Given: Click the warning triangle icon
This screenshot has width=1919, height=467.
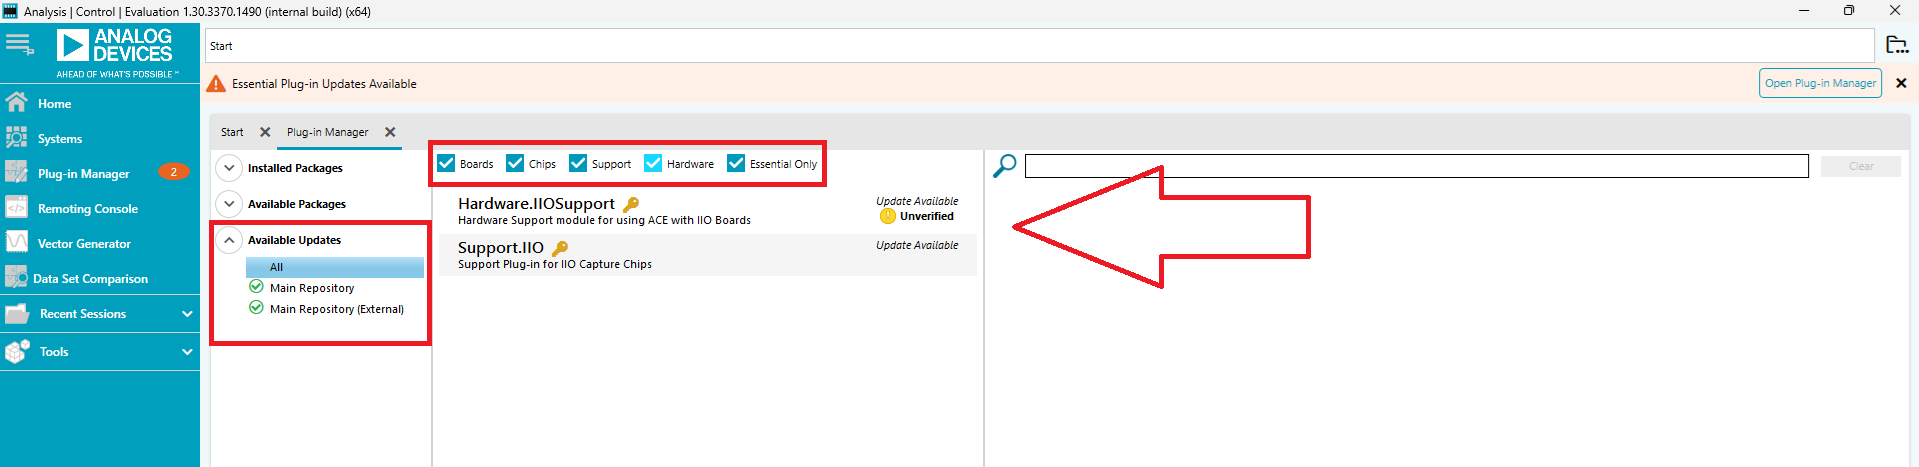Looking at the screenshot, I should click(x=216, y=84).
